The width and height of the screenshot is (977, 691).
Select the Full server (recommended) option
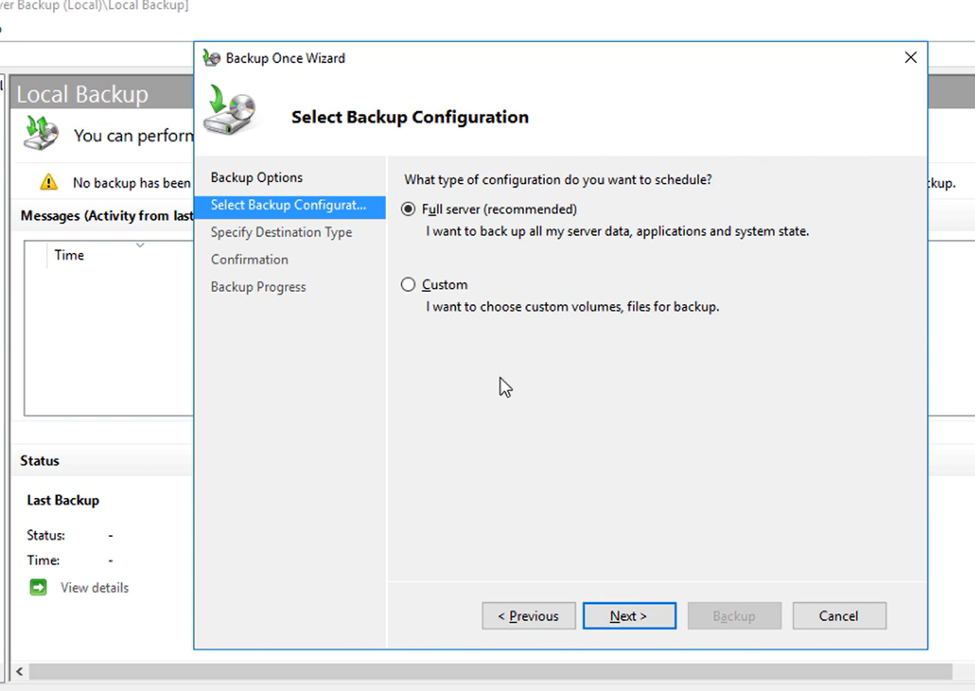pos(408,209)
